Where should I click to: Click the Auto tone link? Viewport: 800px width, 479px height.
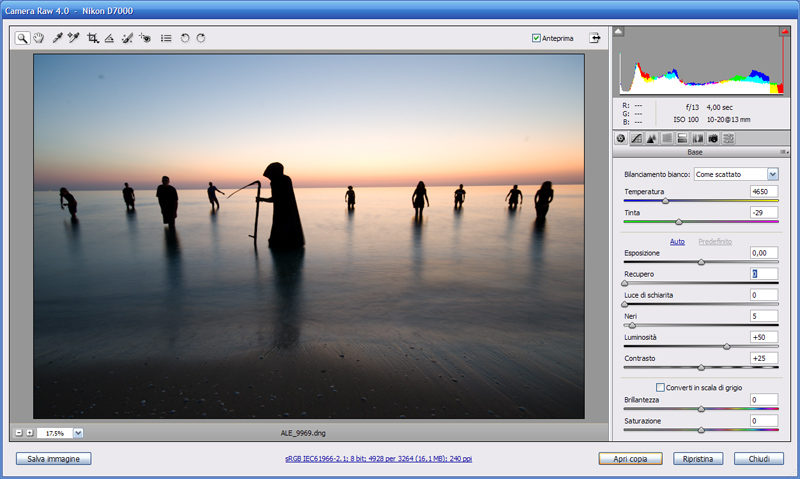coord(677,242)
